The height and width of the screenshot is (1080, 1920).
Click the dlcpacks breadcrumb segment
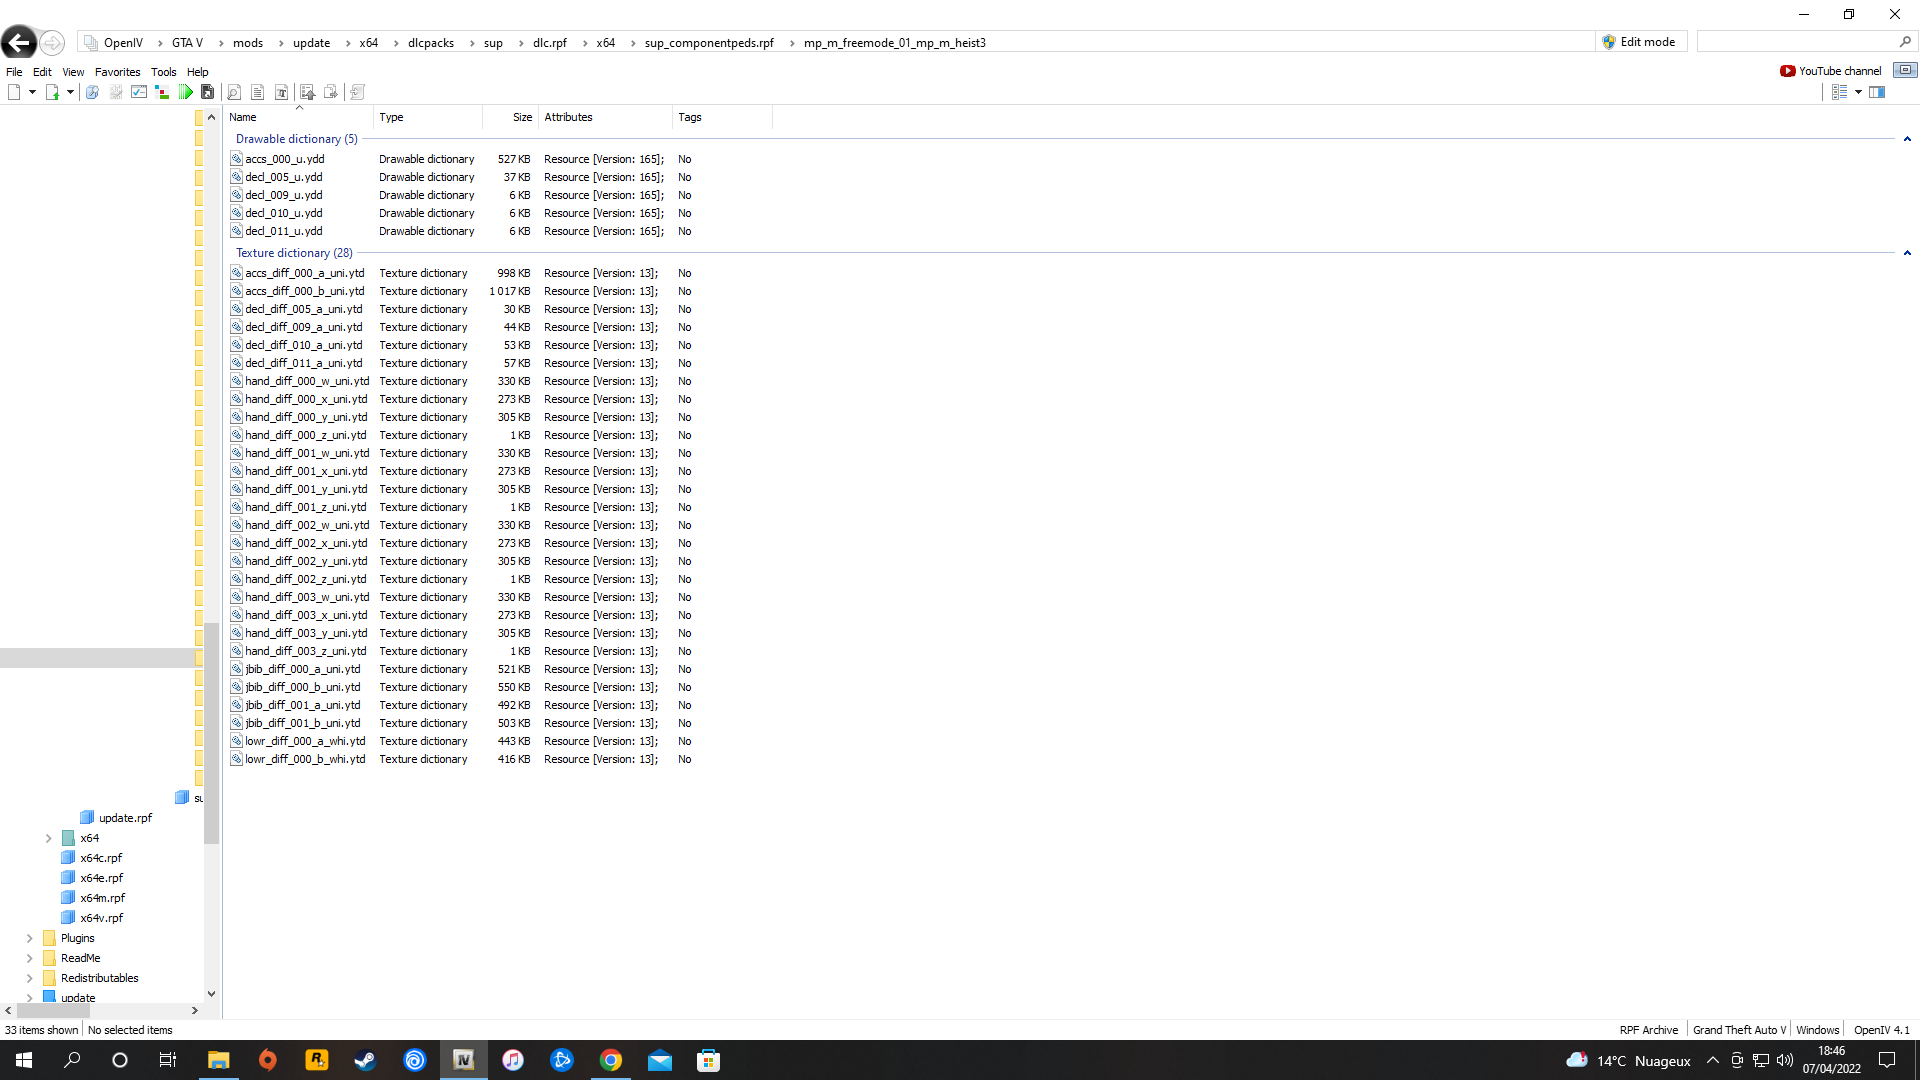(x=430, y=43)
